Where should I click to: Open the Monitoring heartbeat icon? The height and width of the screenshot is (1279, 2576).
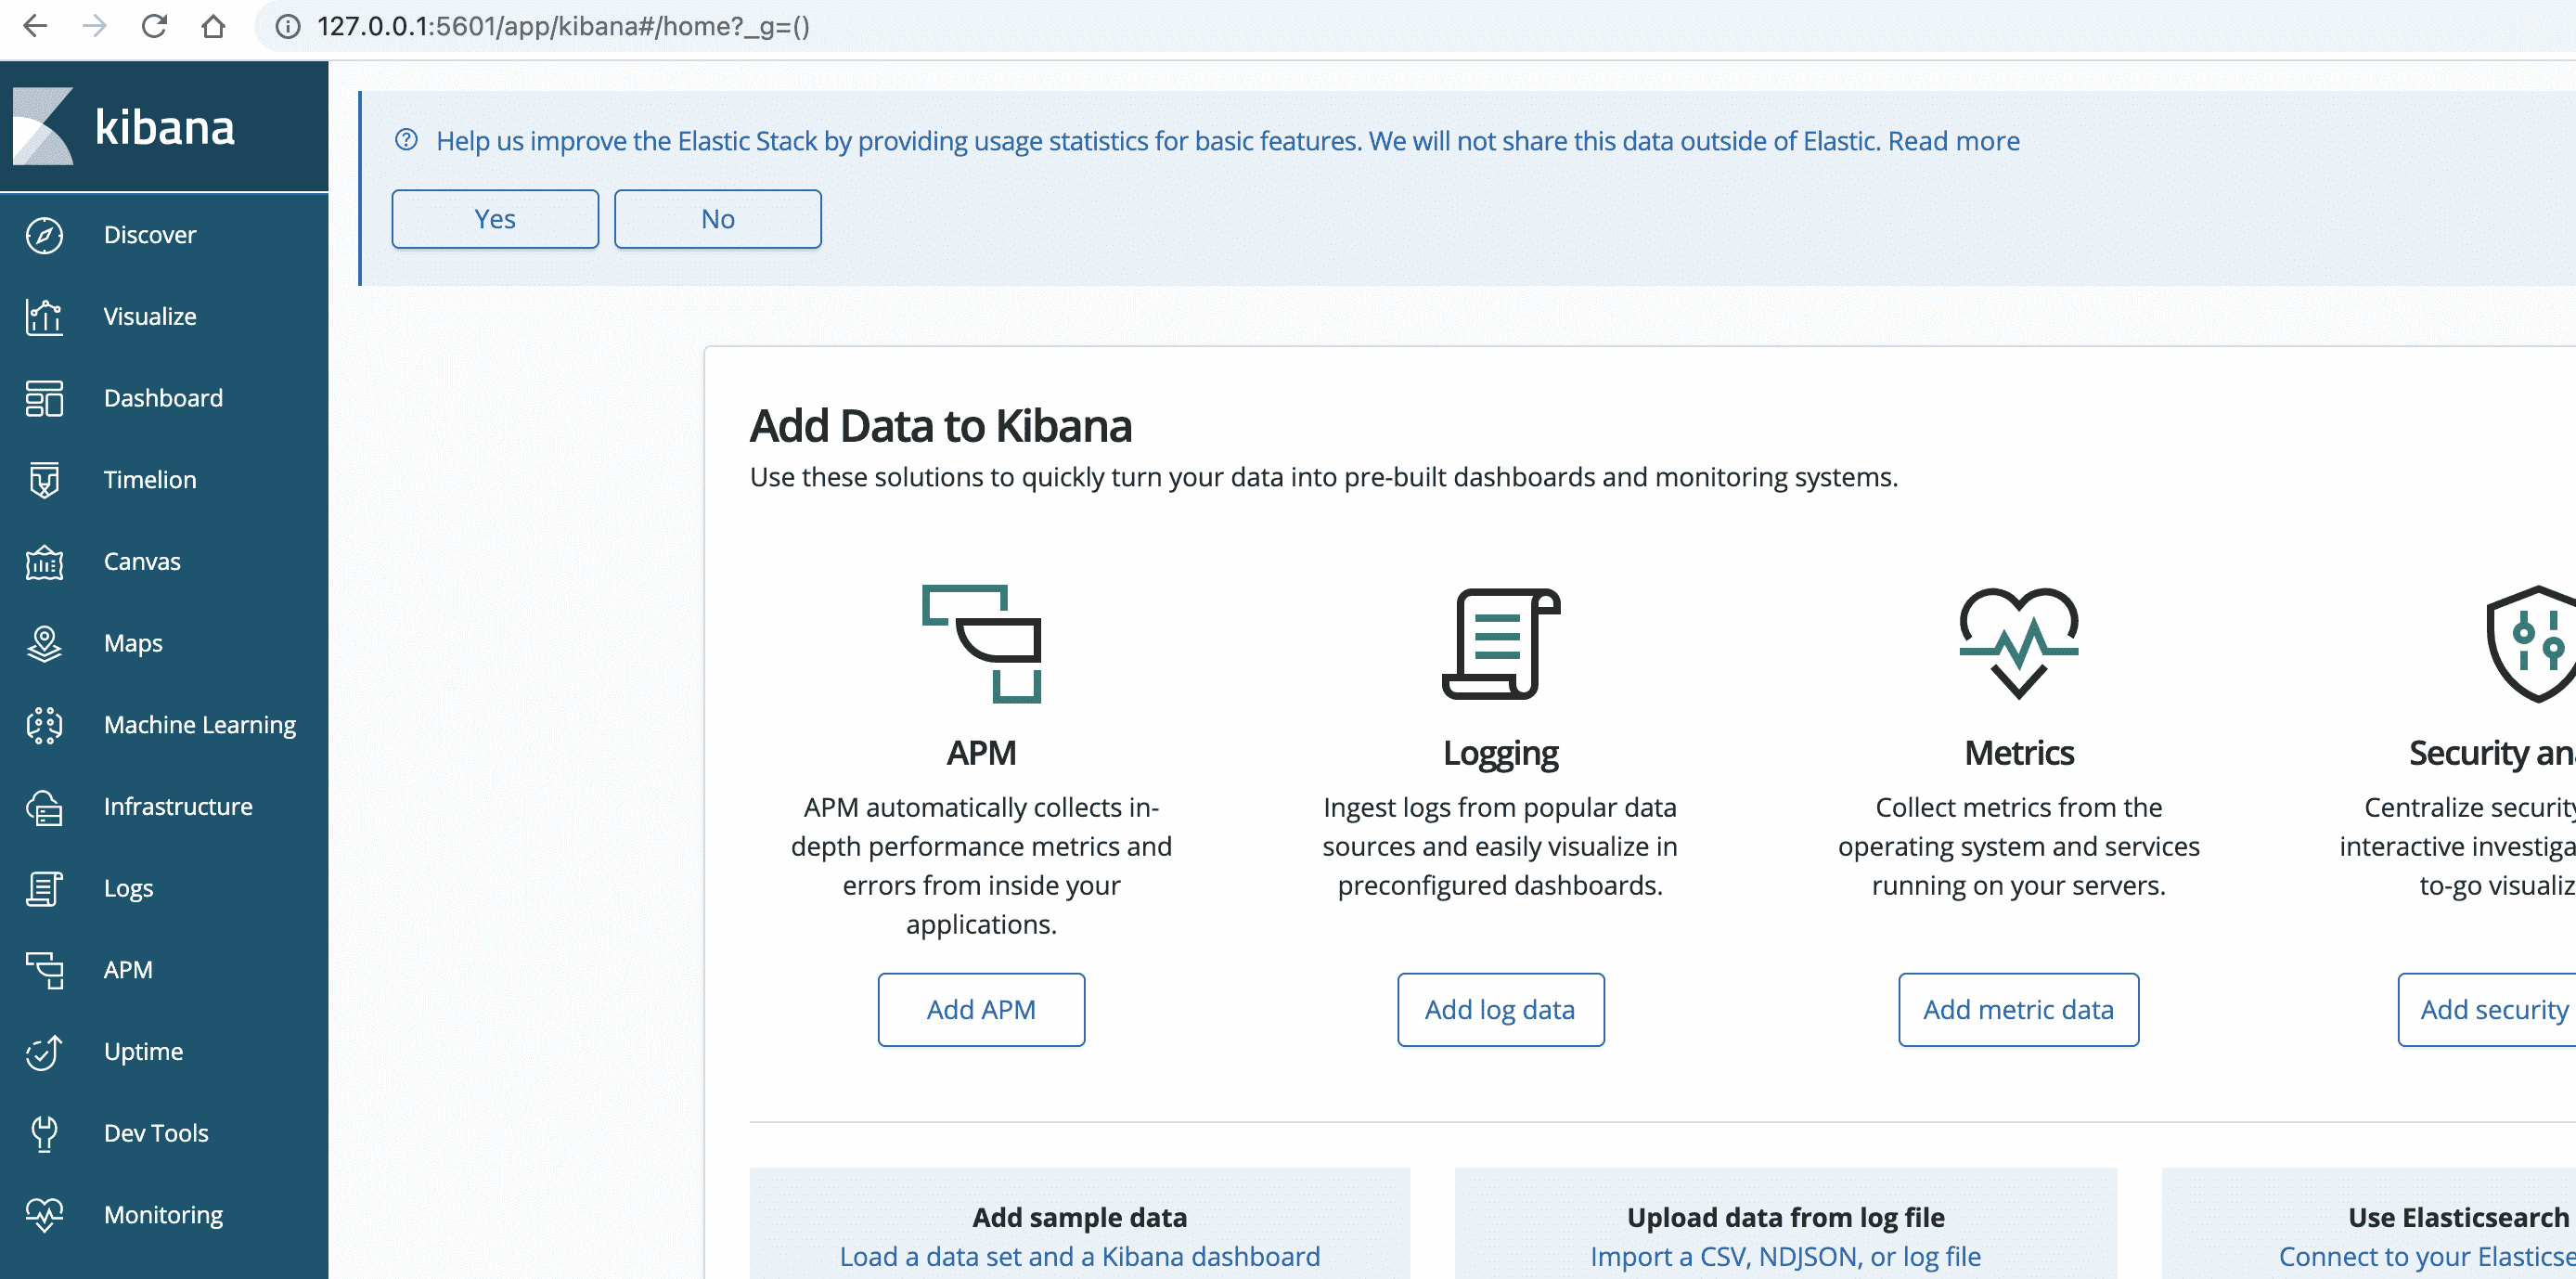pos(44,1215)
